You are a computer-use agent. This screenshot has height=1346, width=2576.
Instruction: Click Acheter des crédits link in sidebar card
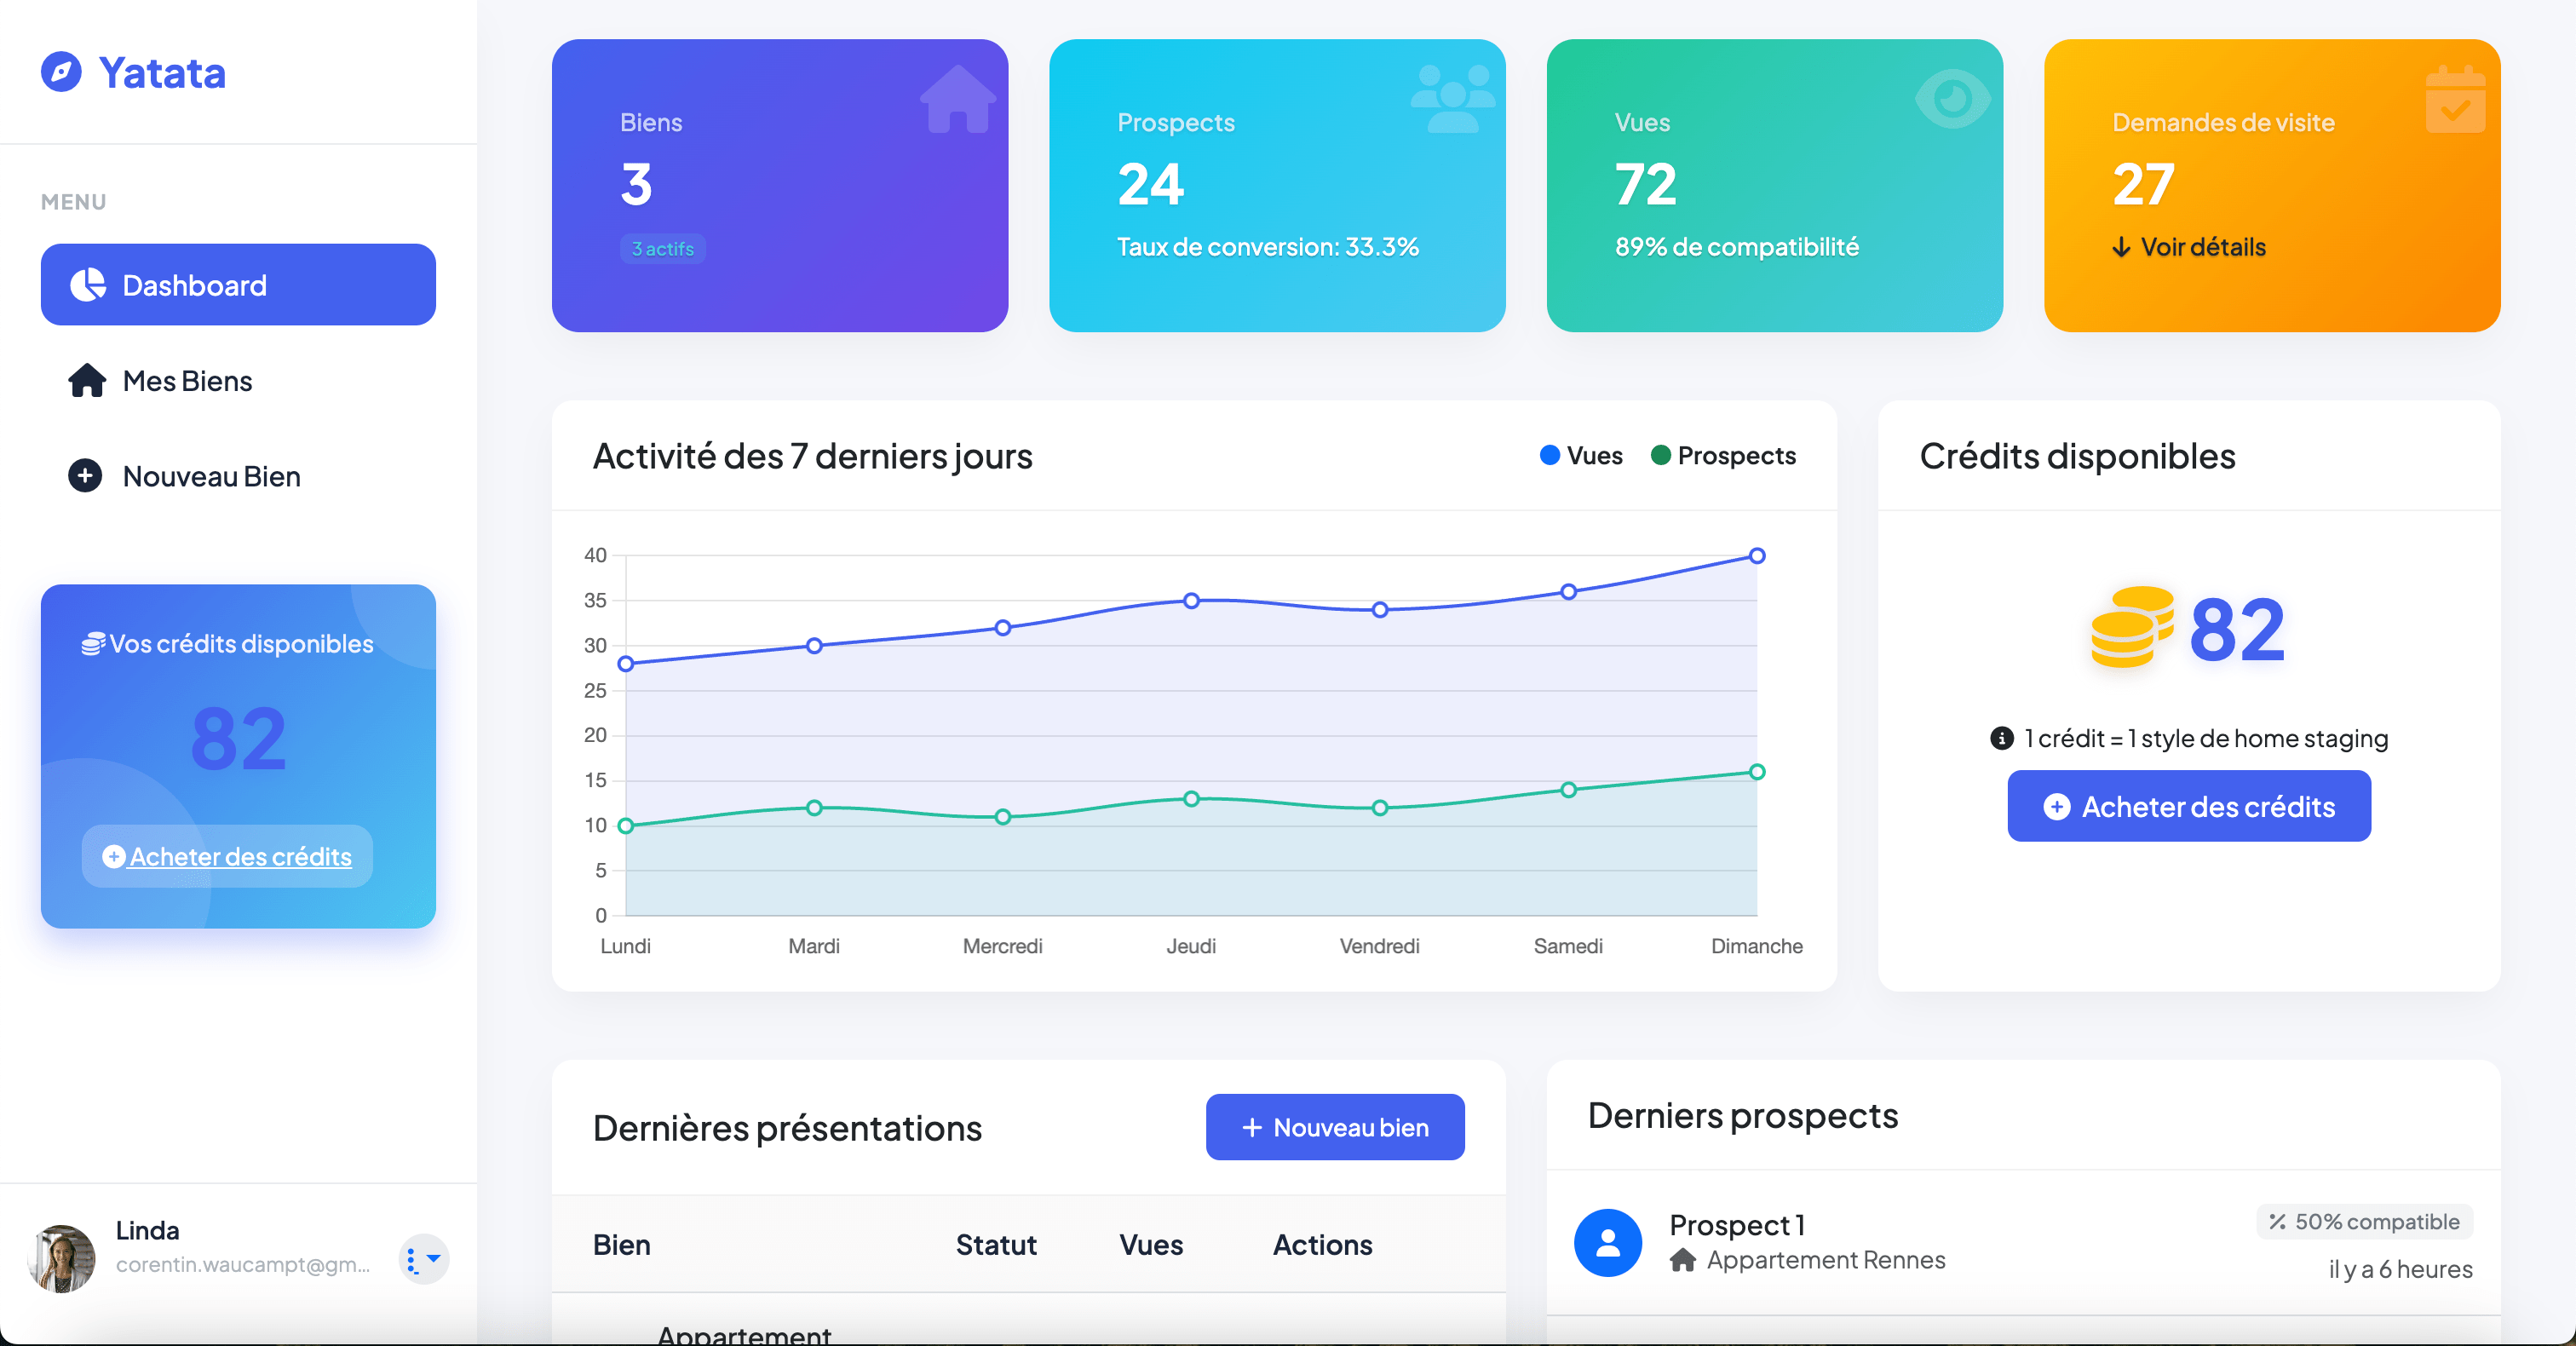coord(239,857)
